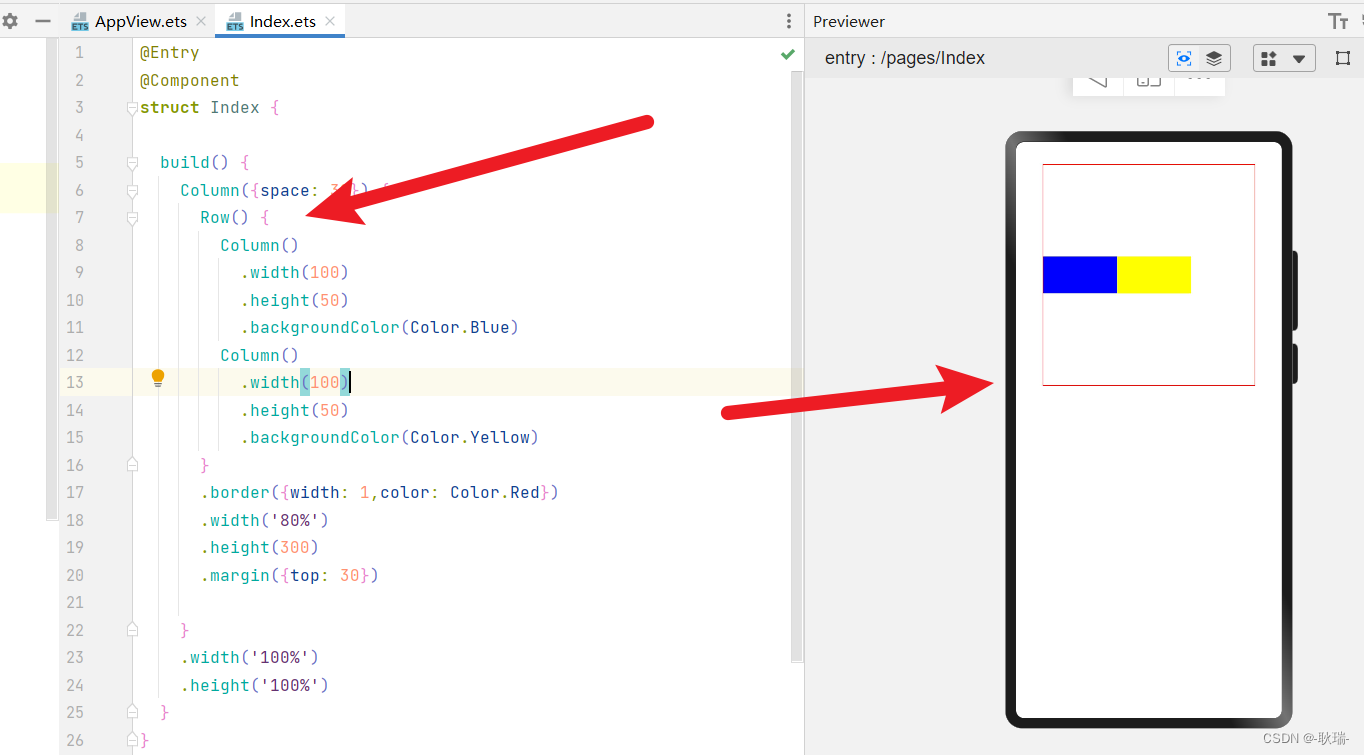Open the multi-device profile icon

pos(1269,58)
